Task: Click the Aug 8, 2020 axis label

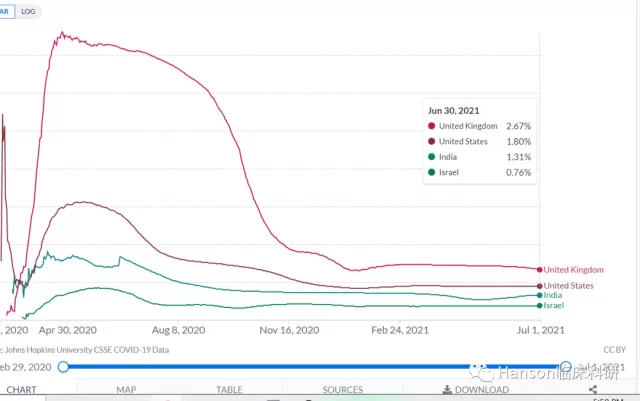Action: coord(178,330)
